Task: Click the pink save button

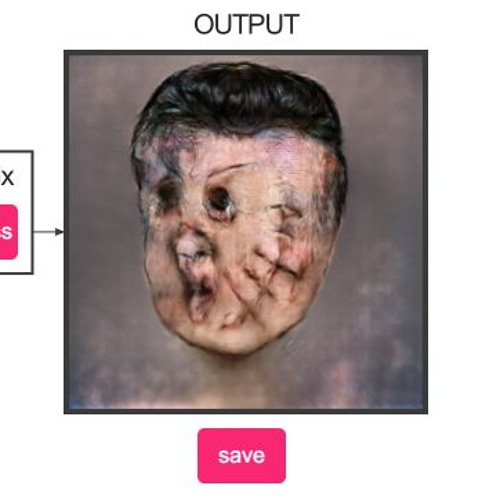Action: point(242,455)
